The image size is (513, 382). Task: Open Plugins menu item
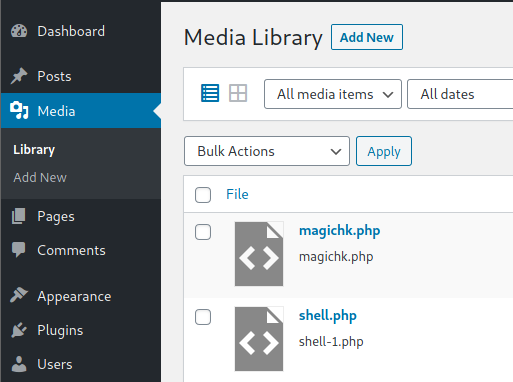[x=81, y=330]
